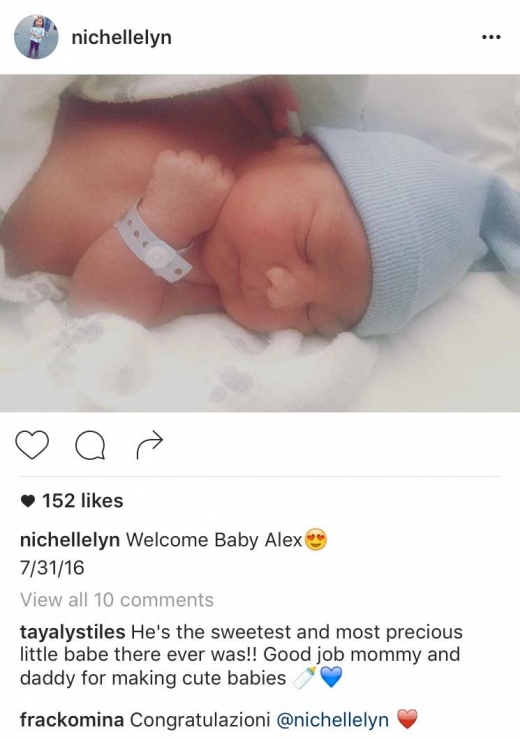This screenshot has width=520, height=739.
Task: Open nichellelyn profile picture avatar
Action: pos(36,37)
